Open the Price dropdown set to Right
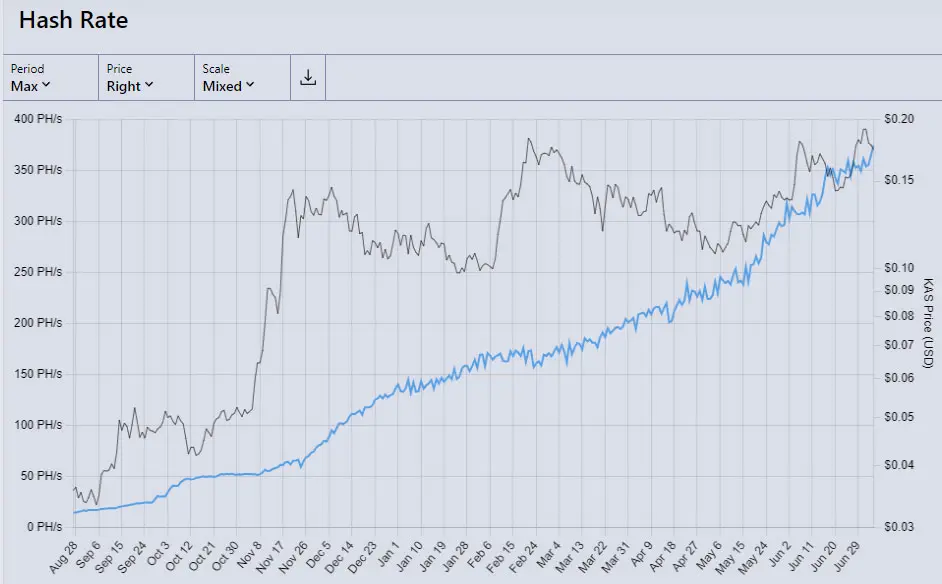 (147, 78)
